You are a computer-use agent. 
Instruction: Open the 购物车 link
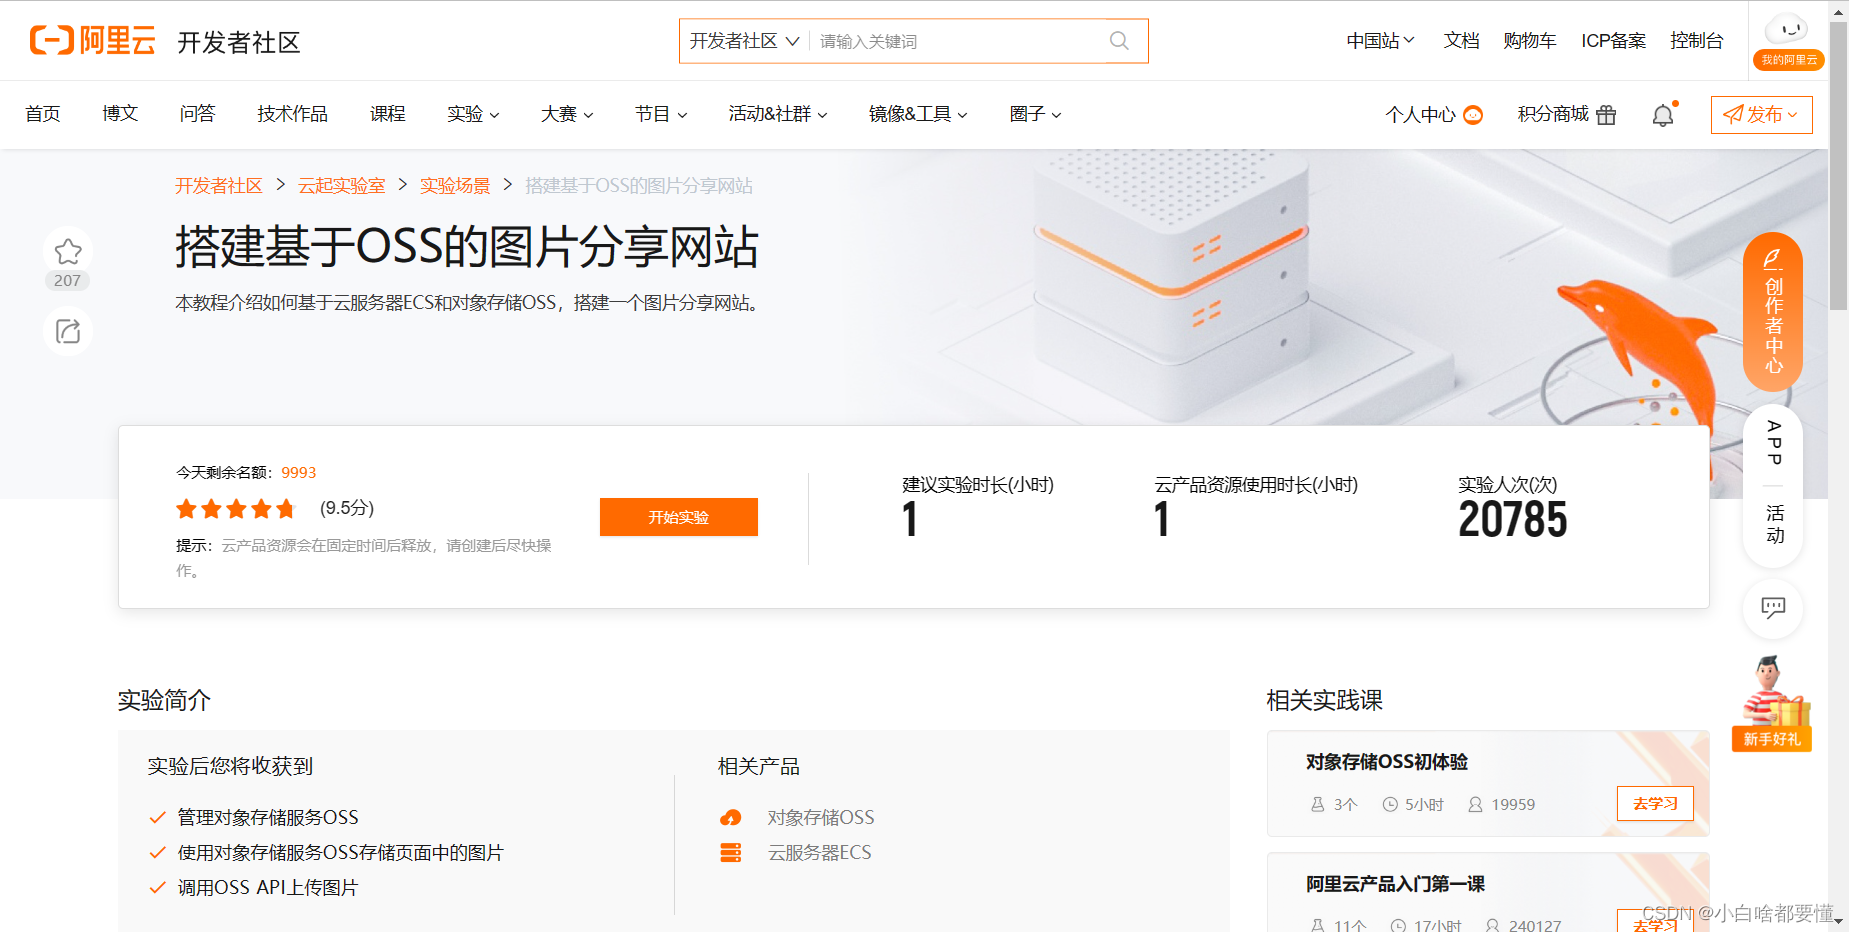coord(1530,41)
